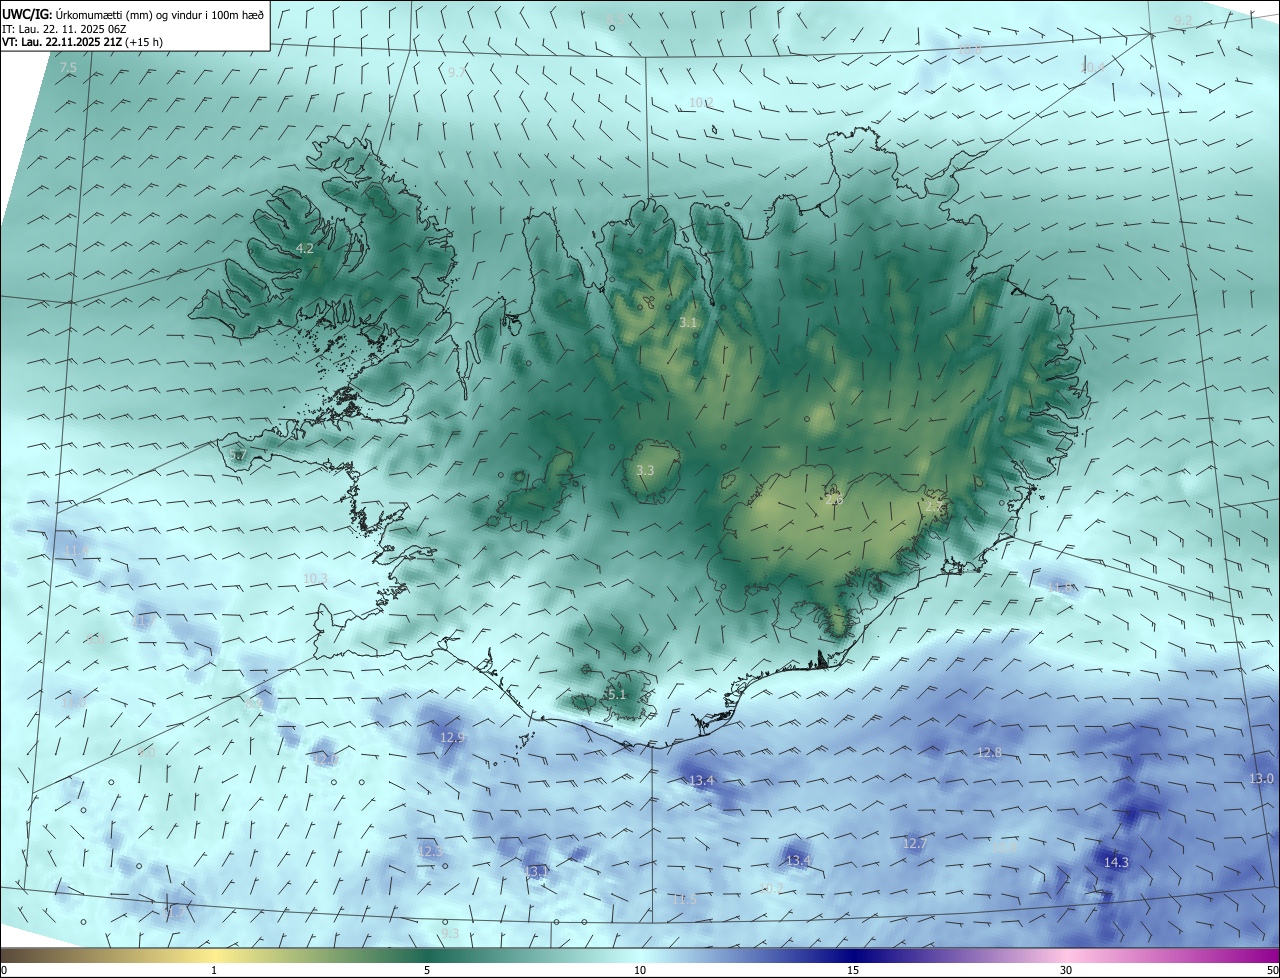Click the 10.3 value label on the map
1280x978 pixels.
(x=315, y=578)
